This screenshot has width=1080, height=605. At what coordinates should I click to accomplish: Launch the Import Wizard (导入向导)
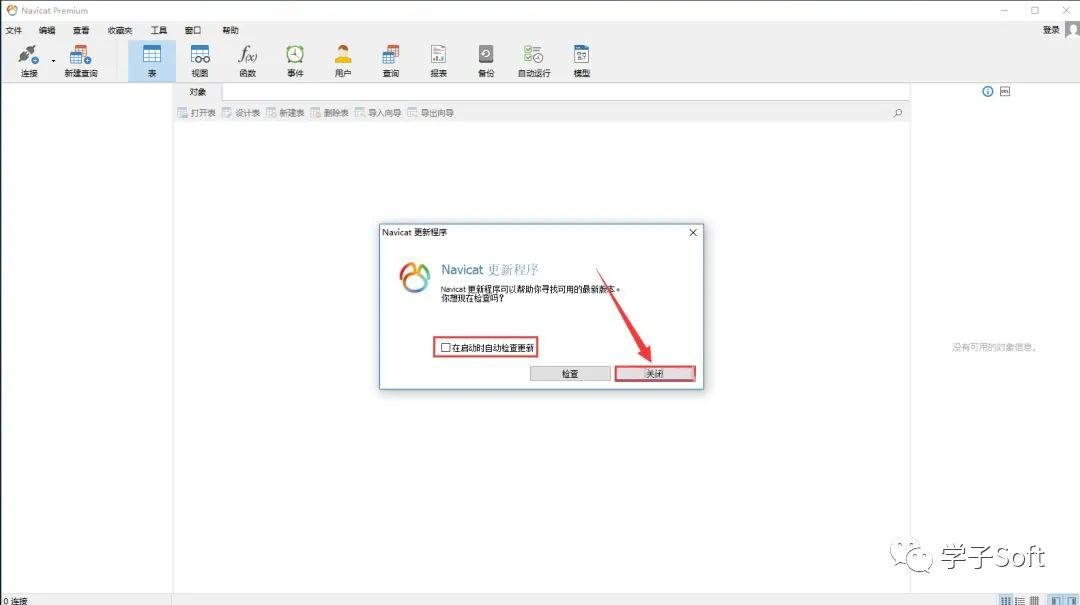coord(378,113)
